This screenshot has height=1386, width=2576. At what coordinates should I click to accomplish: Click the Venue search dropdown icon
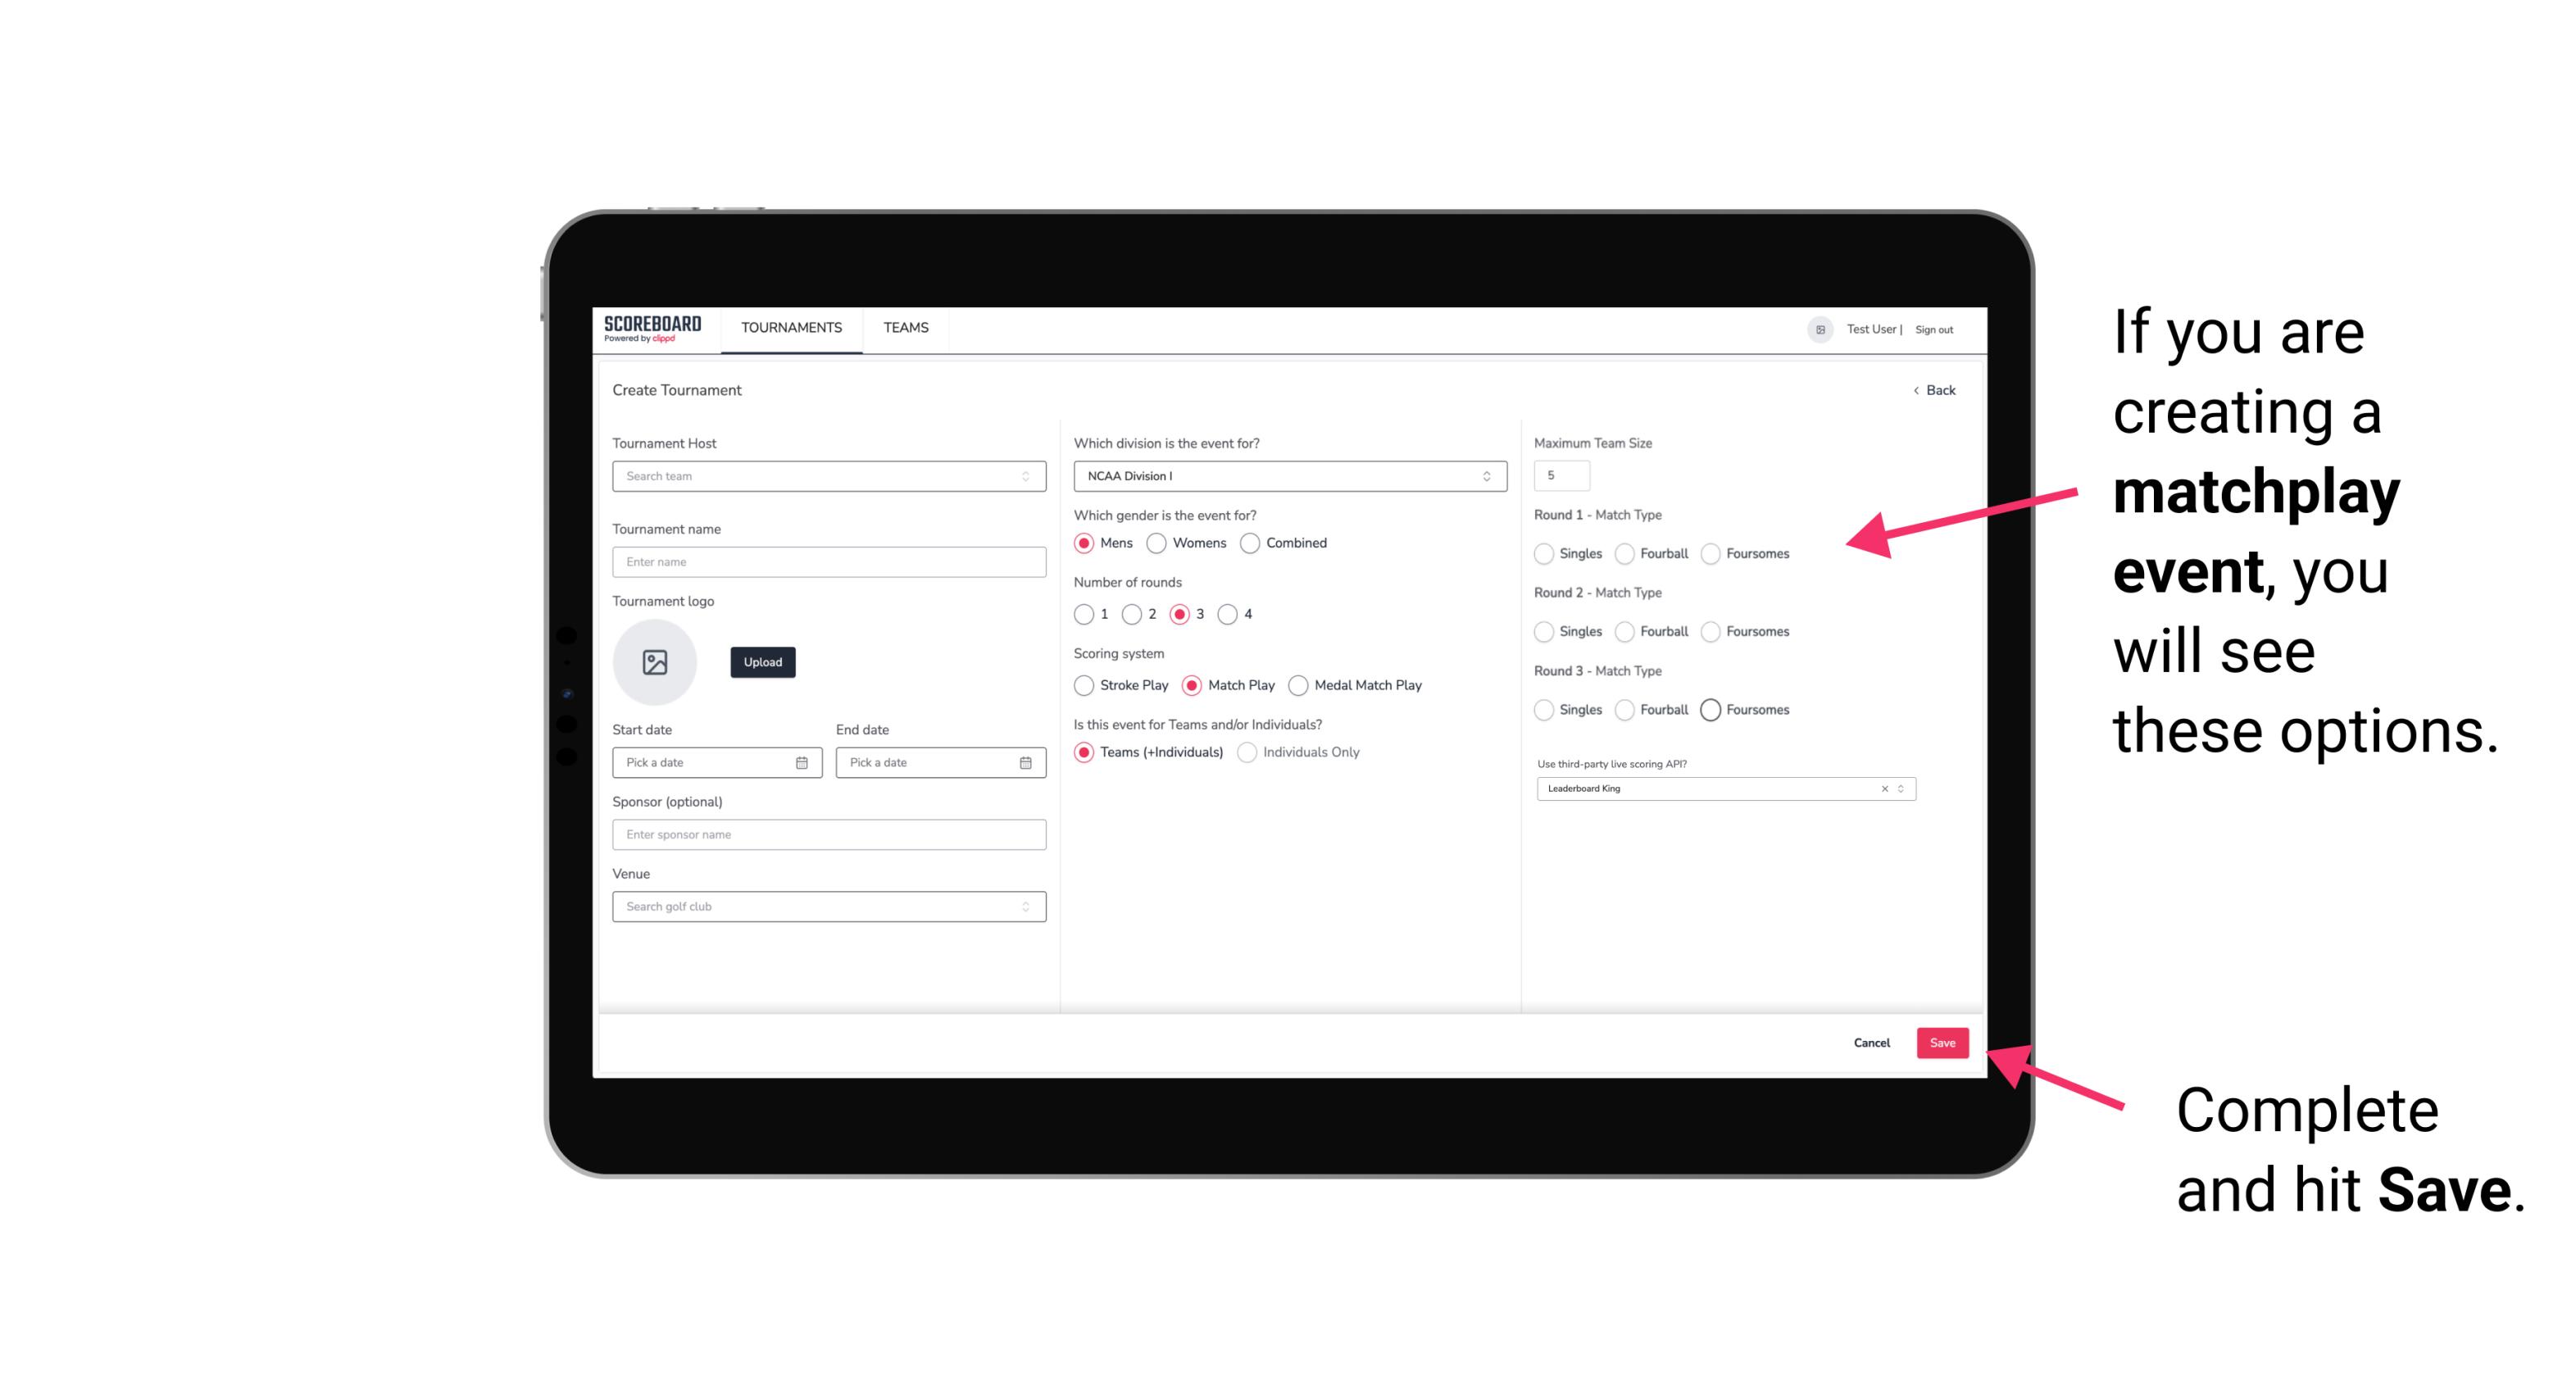coord(1025,907)
